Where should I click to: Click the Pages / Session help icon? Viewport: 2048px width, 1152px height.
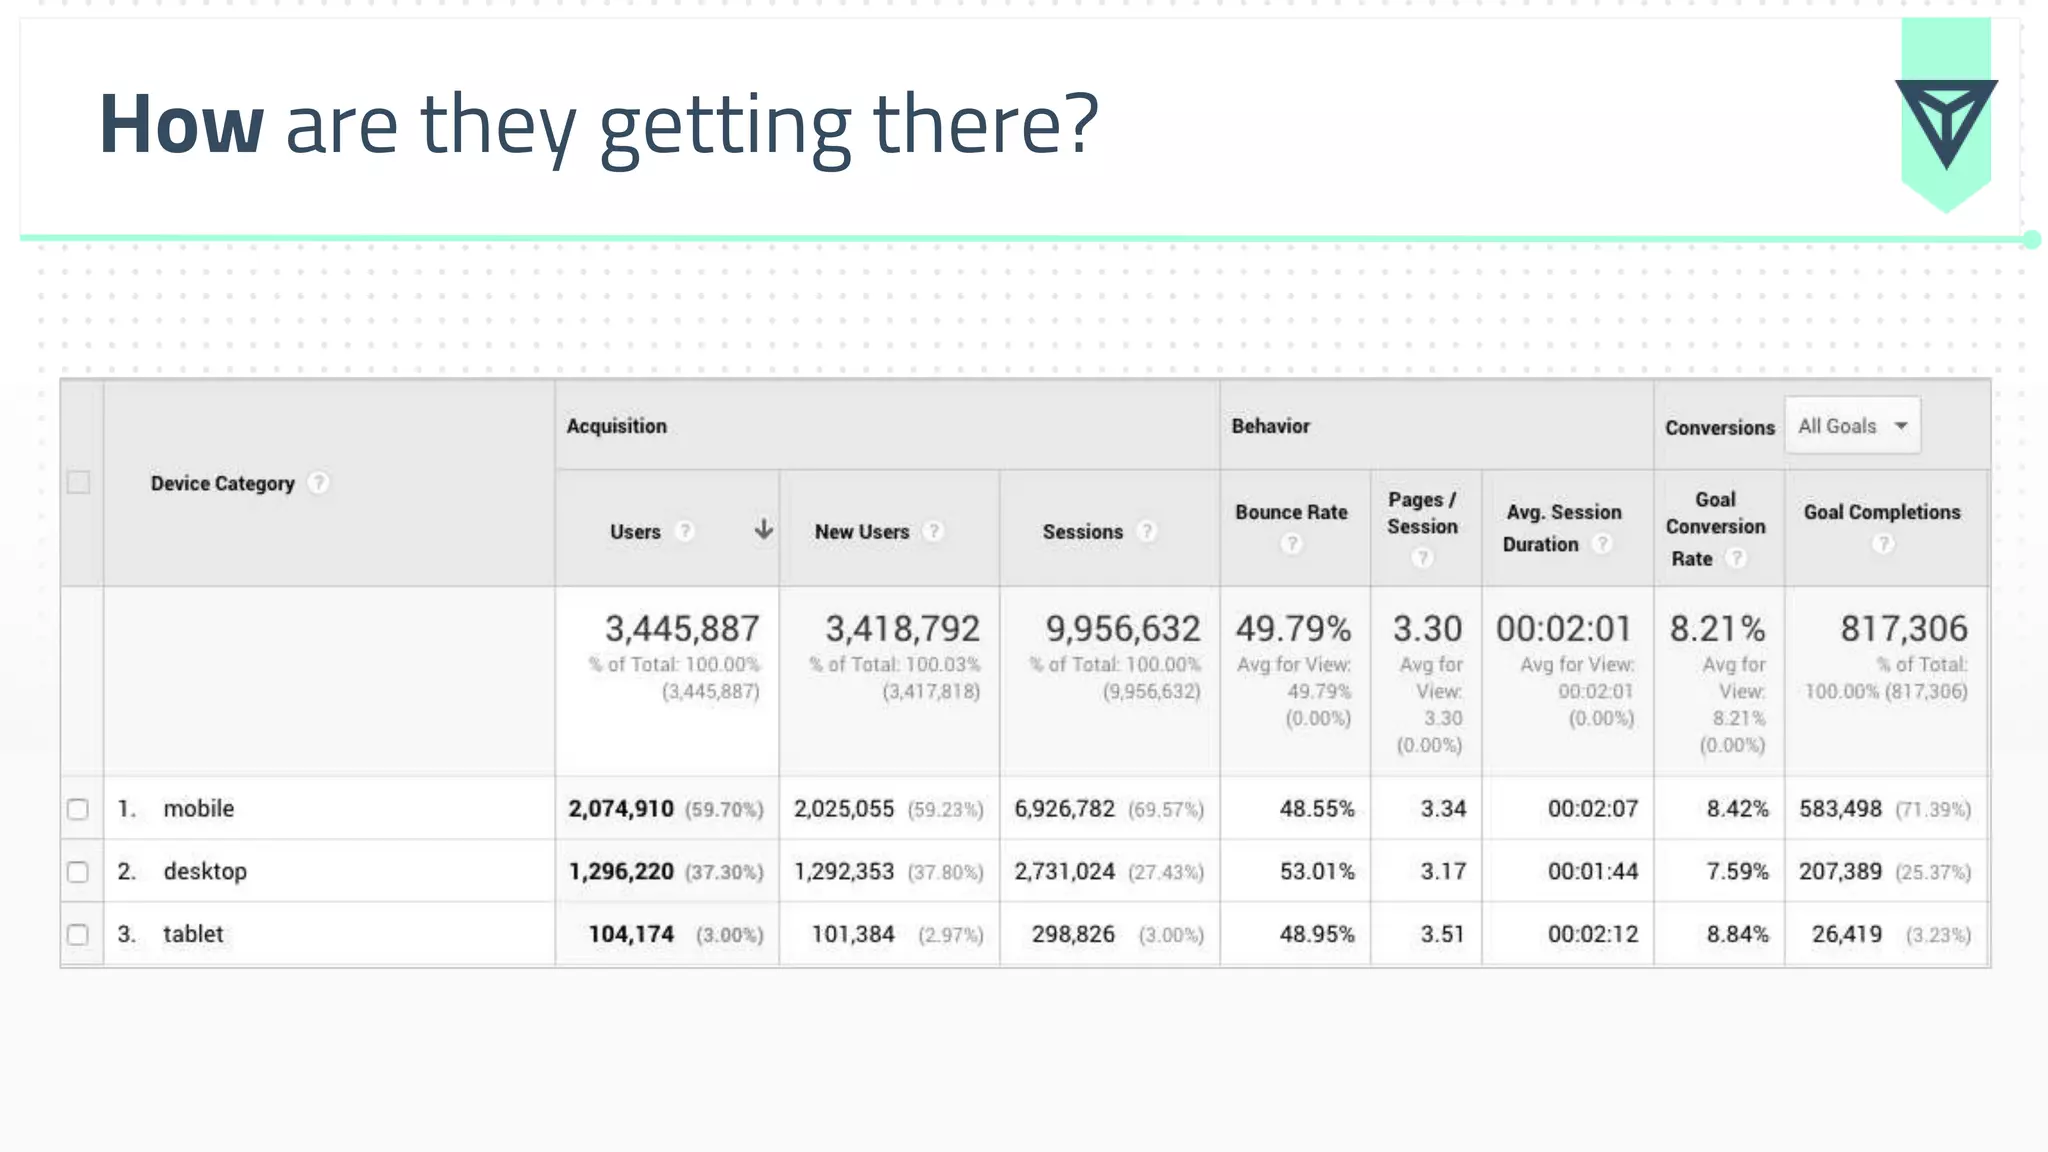1422,558
